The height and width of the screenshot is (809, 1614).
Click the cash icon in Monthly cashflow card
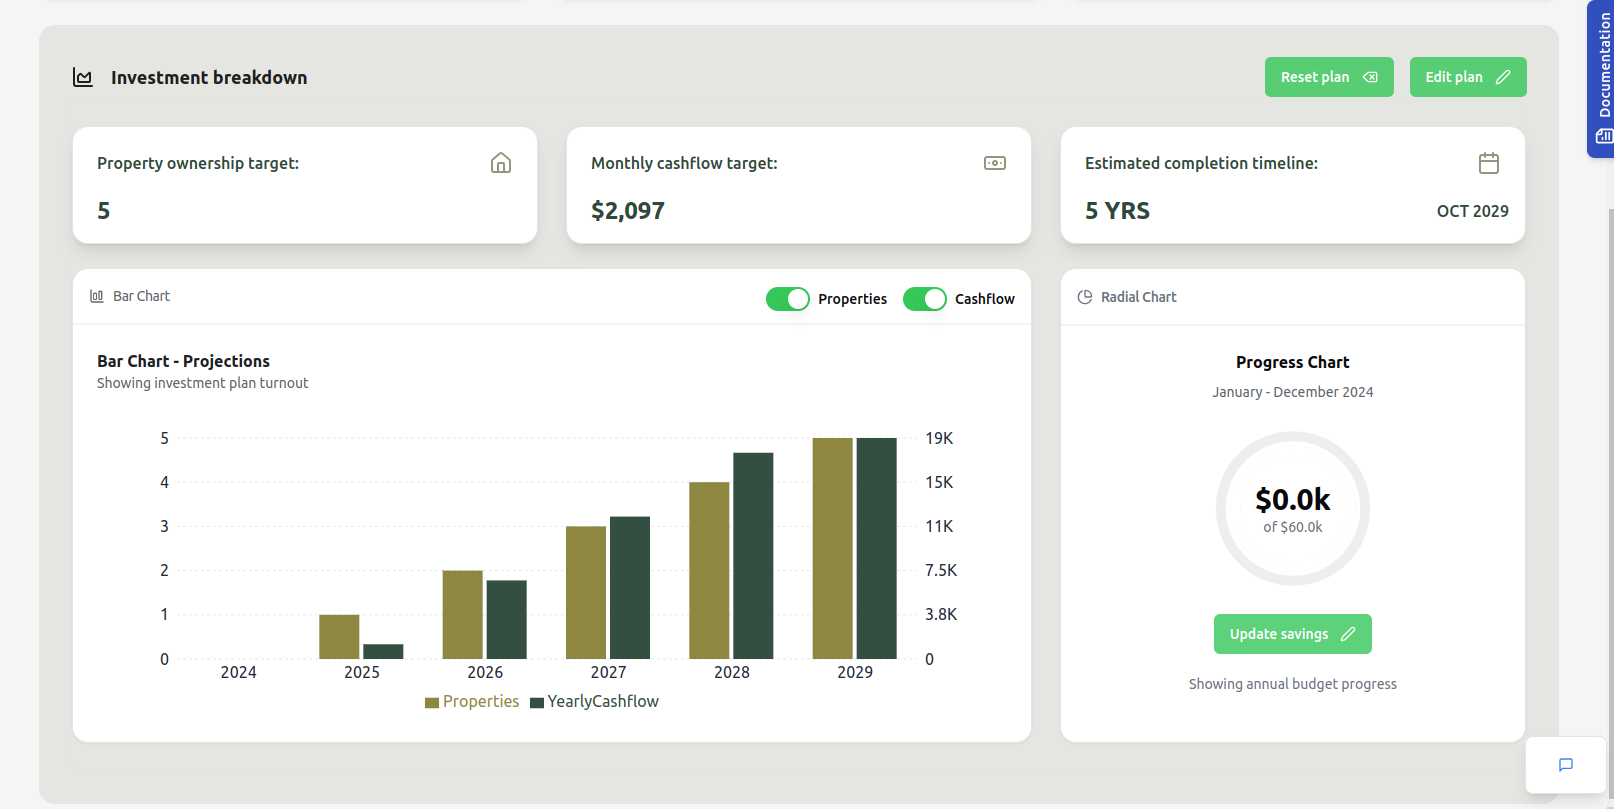pos(994,163)
